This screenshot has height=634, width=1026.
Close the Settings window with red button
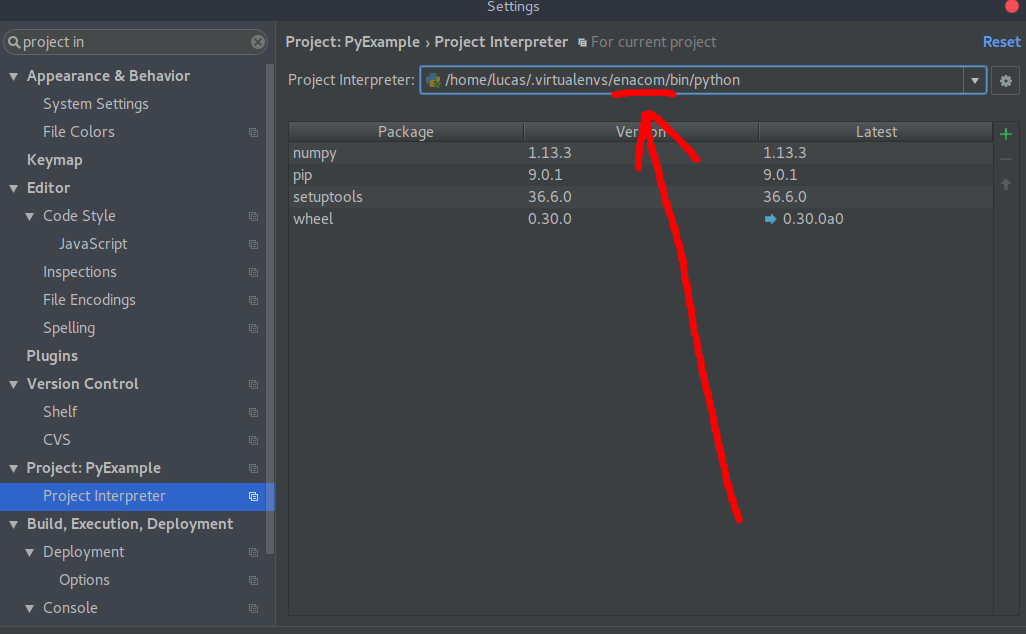(1012, 6)
